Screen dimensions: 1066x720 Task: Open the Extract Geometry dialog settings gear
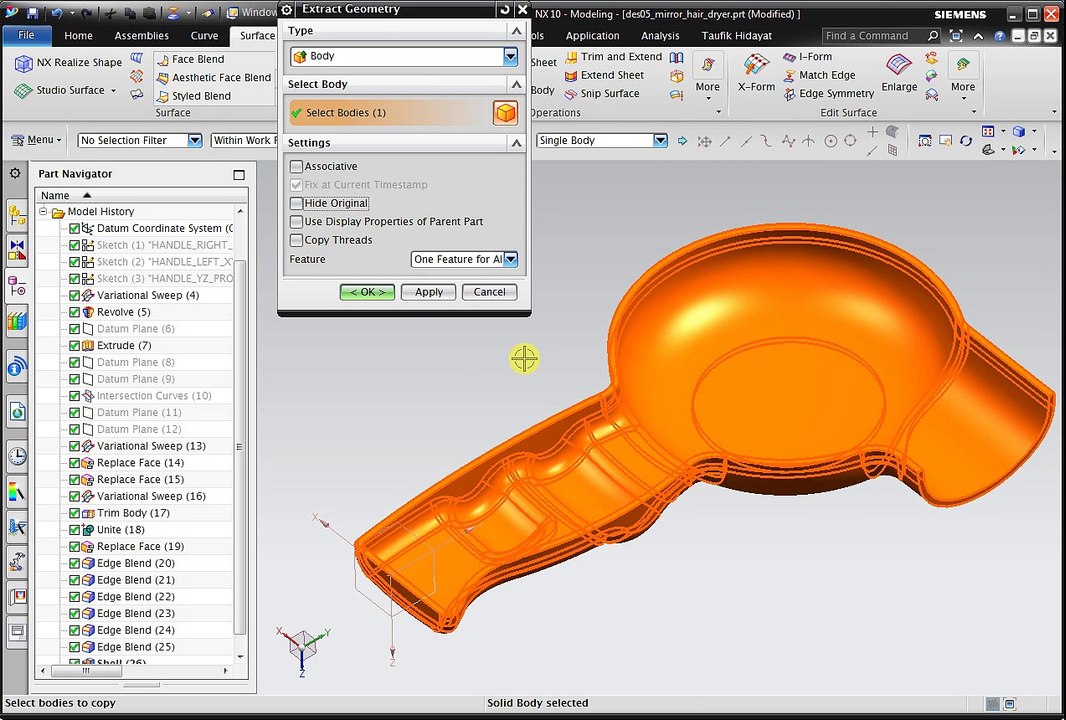pyautogui.click(x=287, y=9)
